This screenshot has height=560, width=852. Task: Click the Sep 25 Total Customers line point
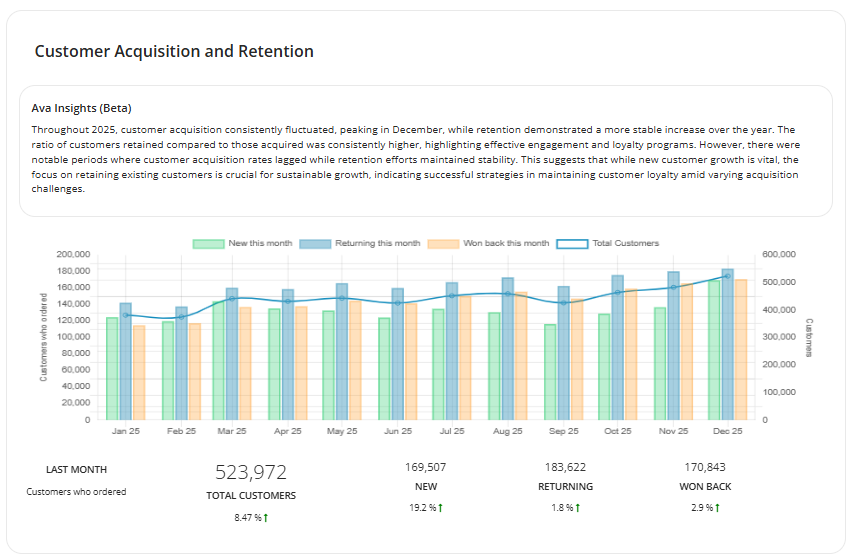(x=564, y=302)
